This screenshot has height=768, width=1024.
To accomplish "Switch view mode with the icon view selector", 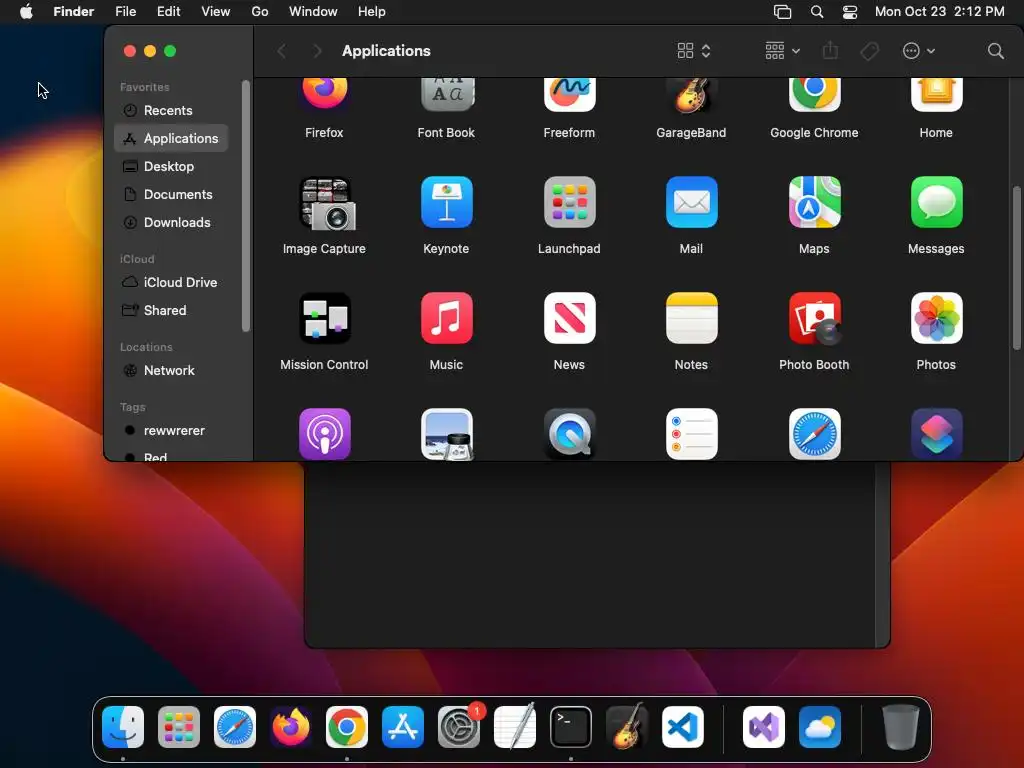I will (x=694, y=51).
